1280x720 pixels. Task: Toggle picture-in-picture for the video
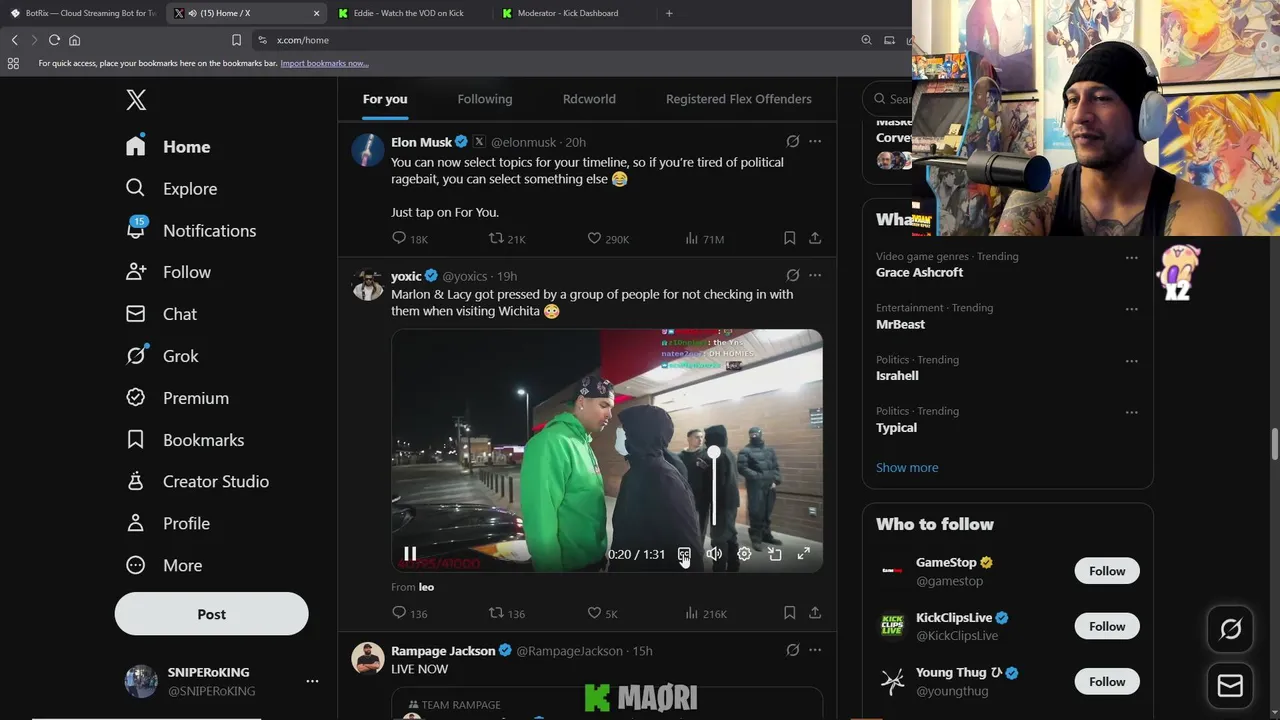[774, 554]
